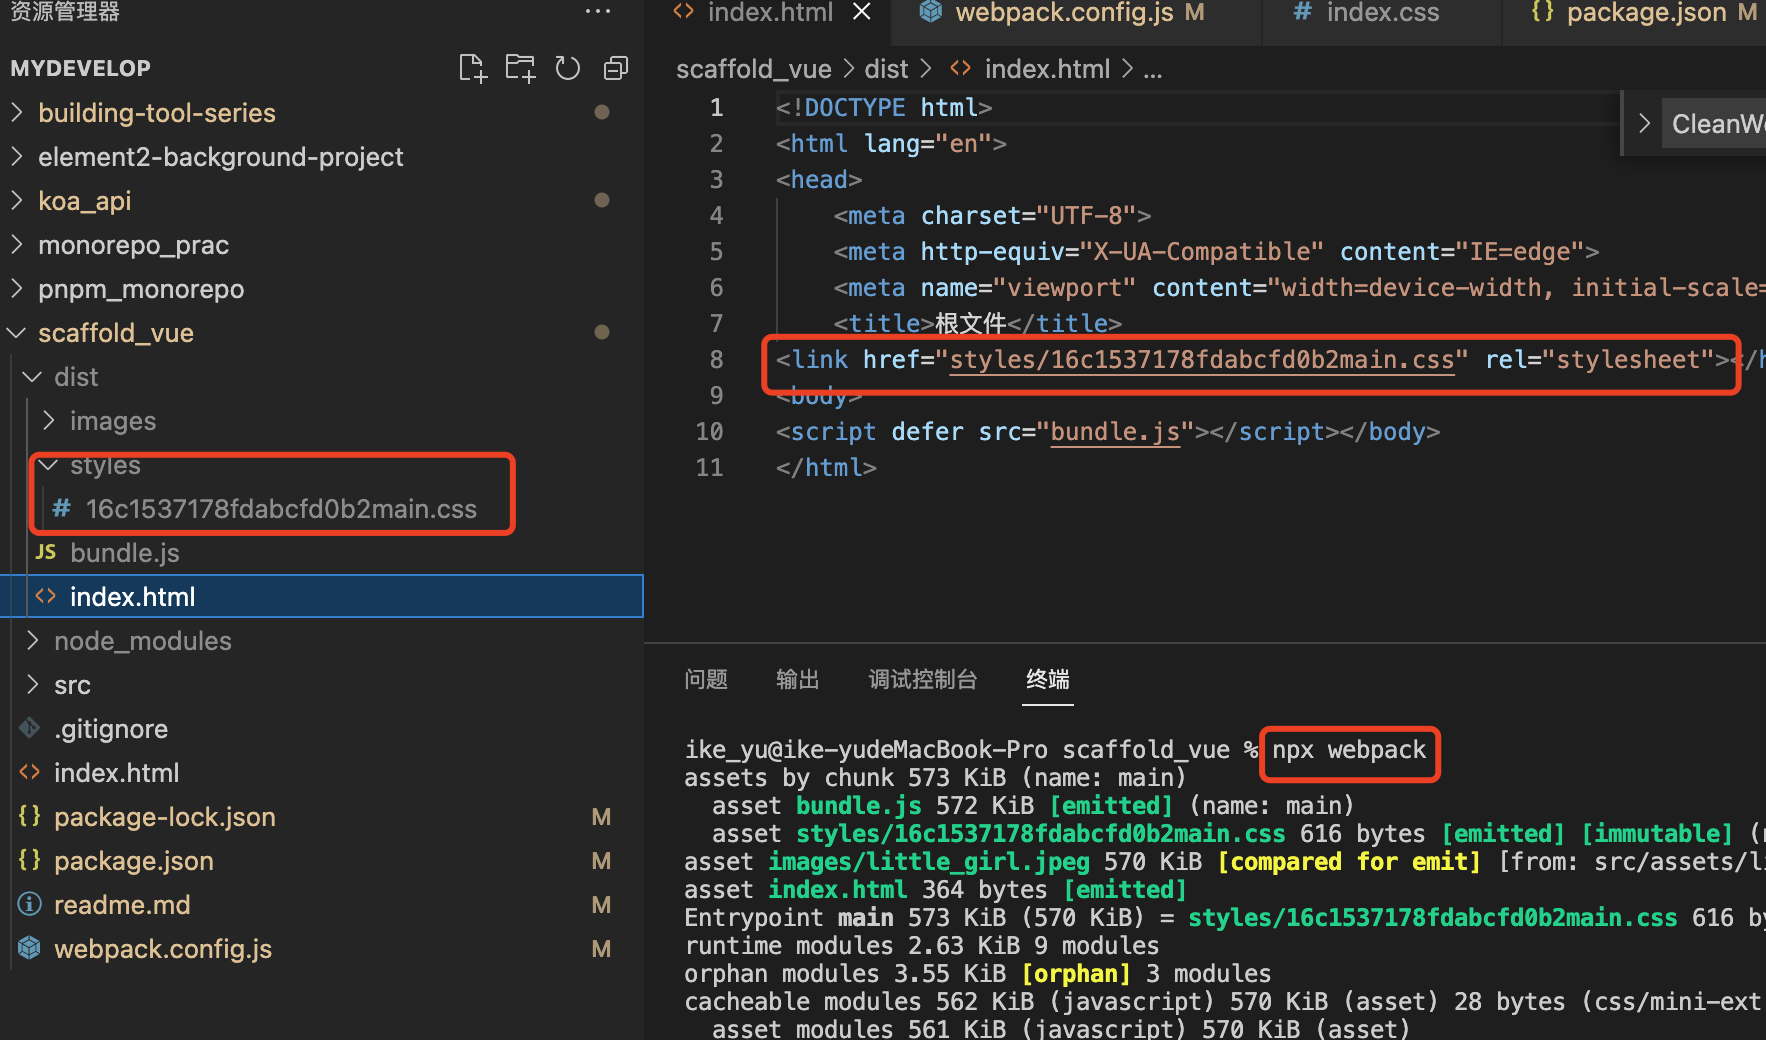This screenshot has width=1766, height=1040.
Task: Open webpack.config.js in the explorer tree
Action: click(x=162, y=949)
